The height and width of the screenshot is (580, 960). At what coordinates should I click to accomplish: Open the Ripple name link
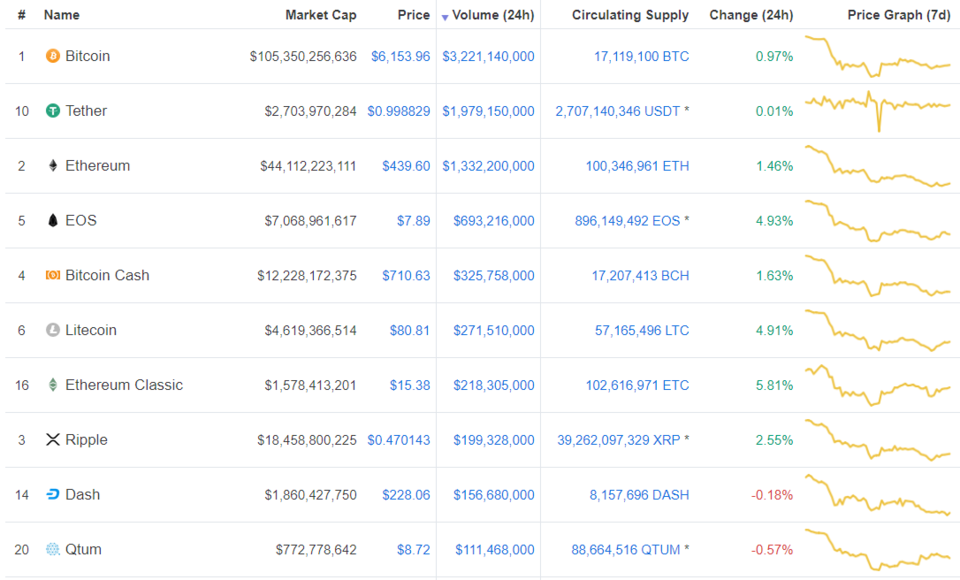point(86,440)
